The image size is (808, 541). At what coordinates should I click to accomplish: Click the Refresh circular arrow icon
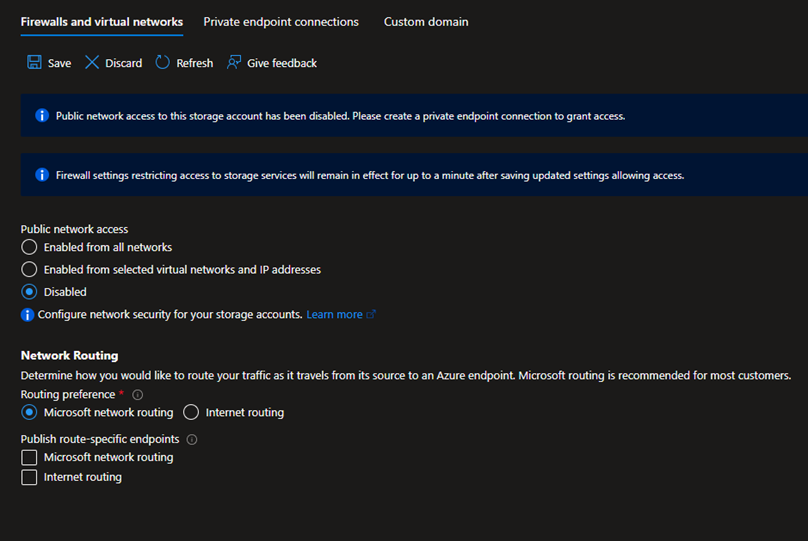coord(162,62)
